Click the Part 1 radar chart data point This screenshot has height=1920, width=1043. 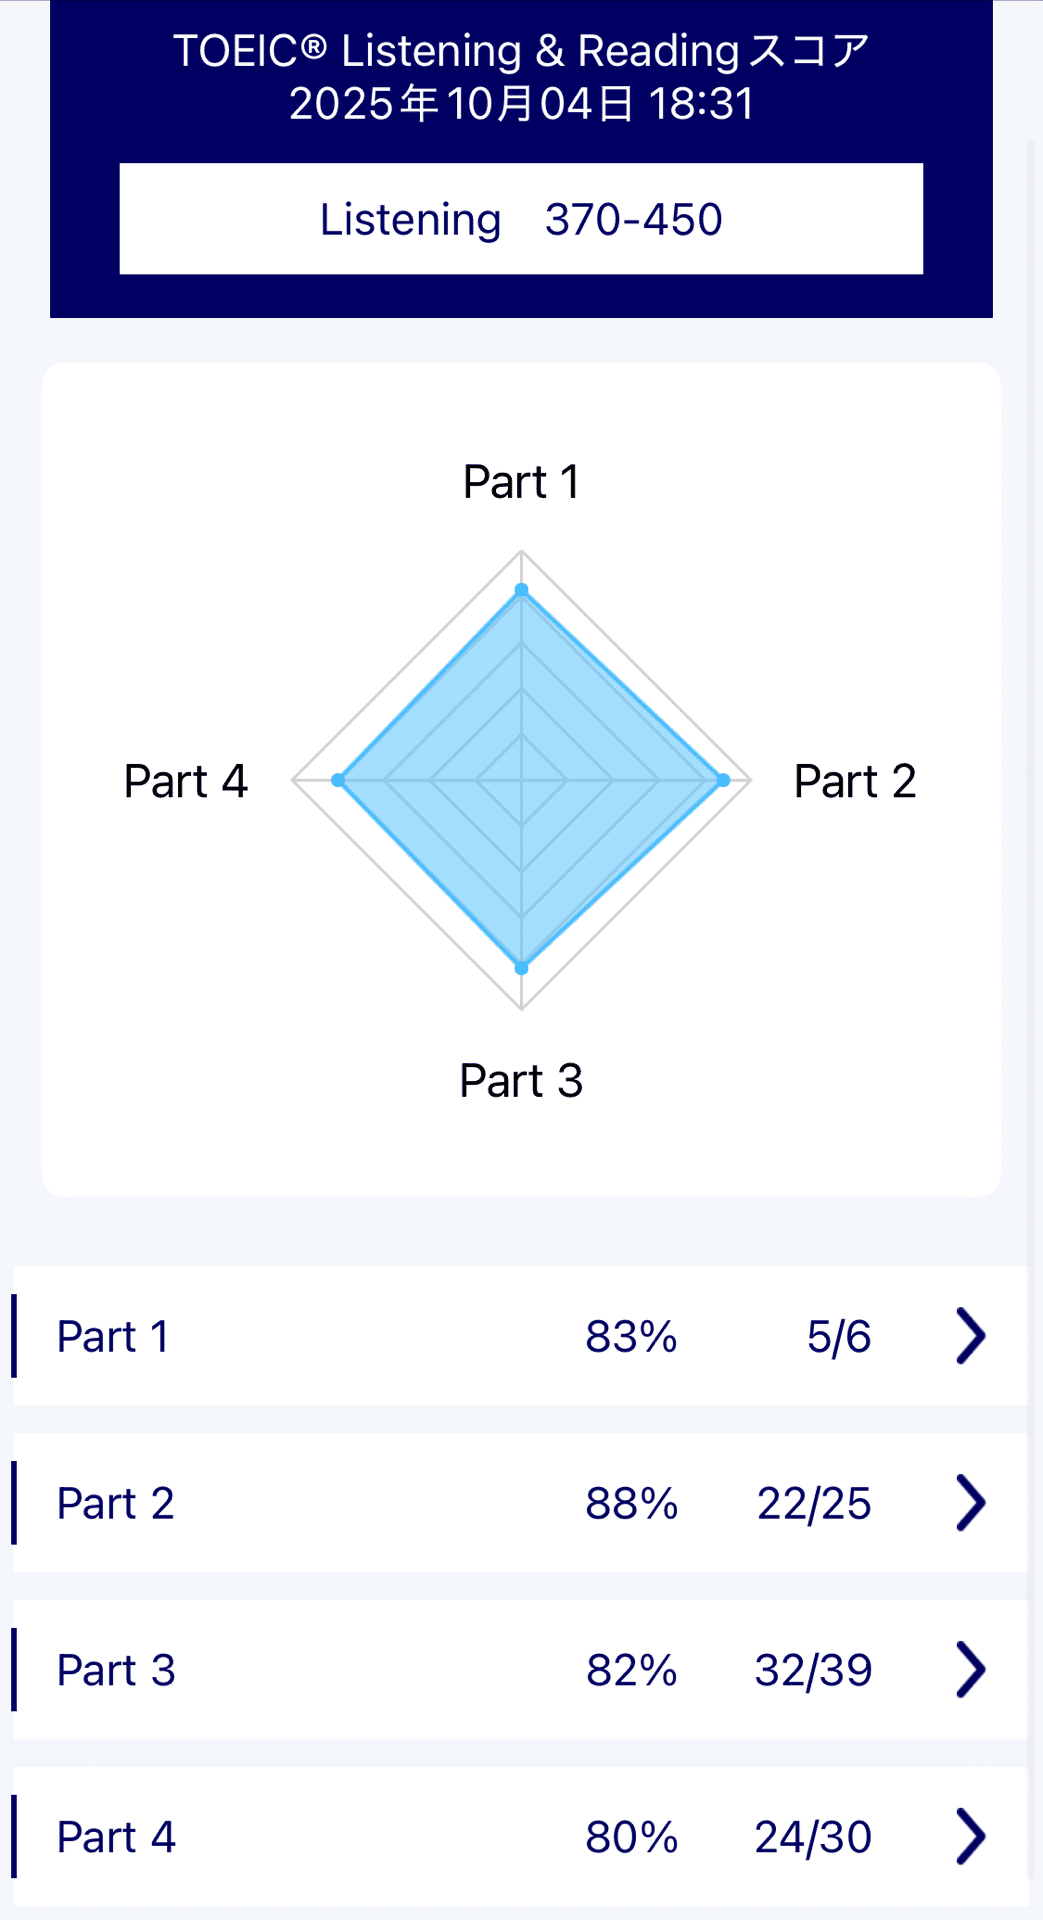click(x=521, y=590)
